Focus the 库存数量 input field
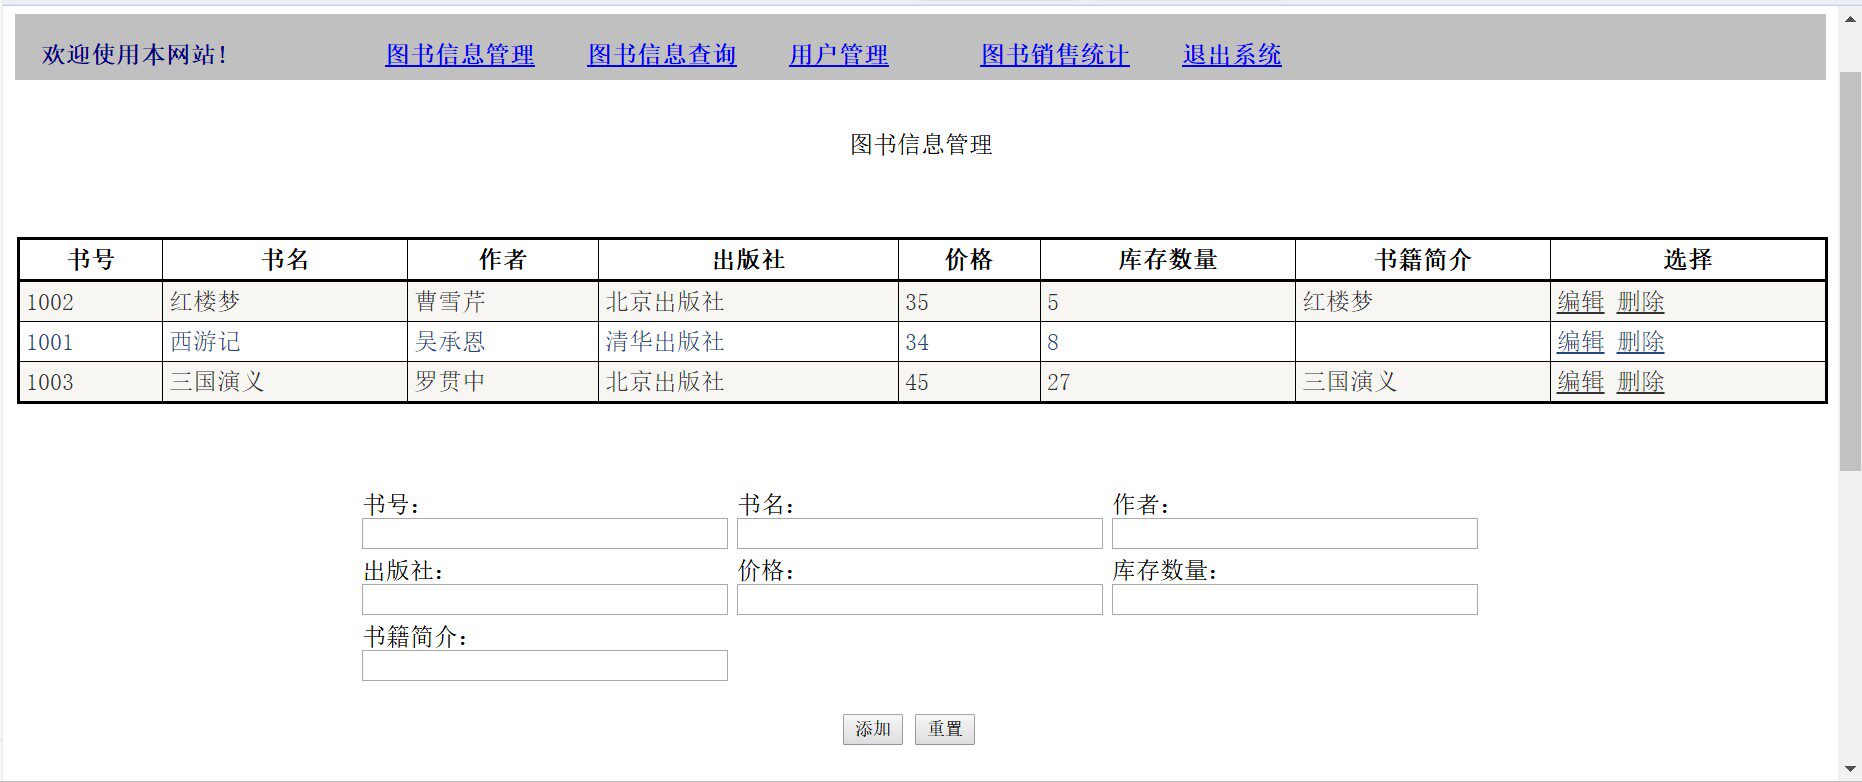1862x782 pixels. tap(1295, 599)
